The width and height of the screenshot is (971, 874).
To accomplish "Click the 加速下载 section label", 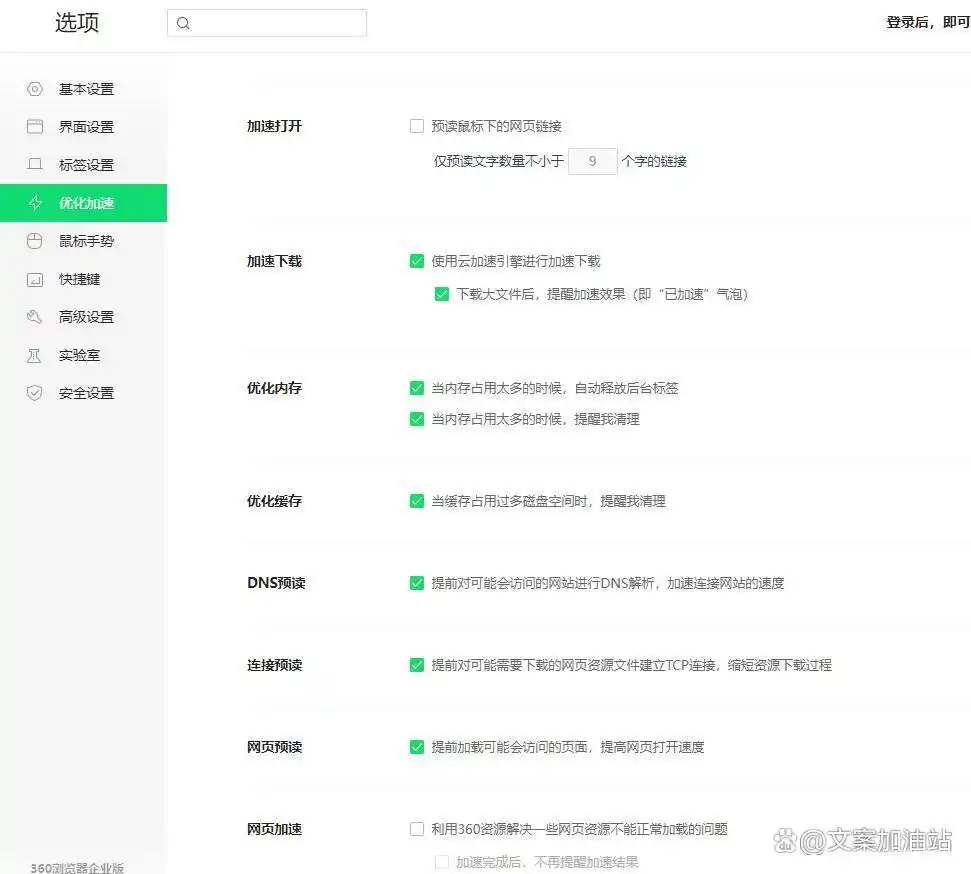I will point(274,261).
